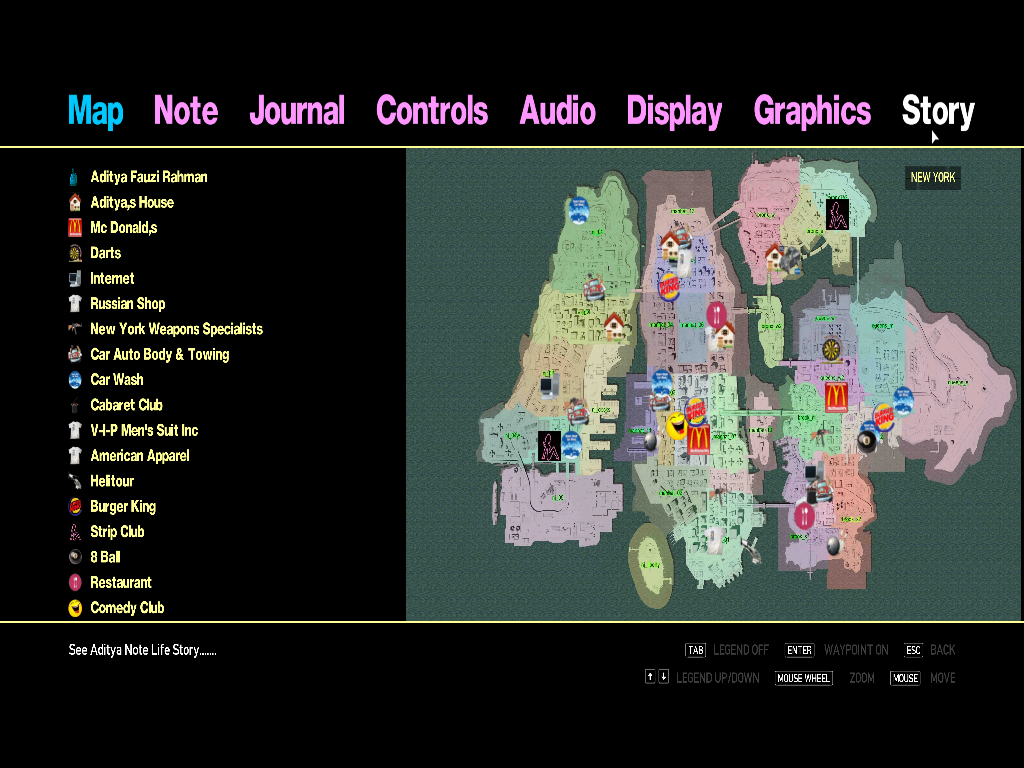The image size is (1024, 768).
Task: Click the McDonald's marker beside the map smiley
Action: pyautogui.click(x=698, y=440)
